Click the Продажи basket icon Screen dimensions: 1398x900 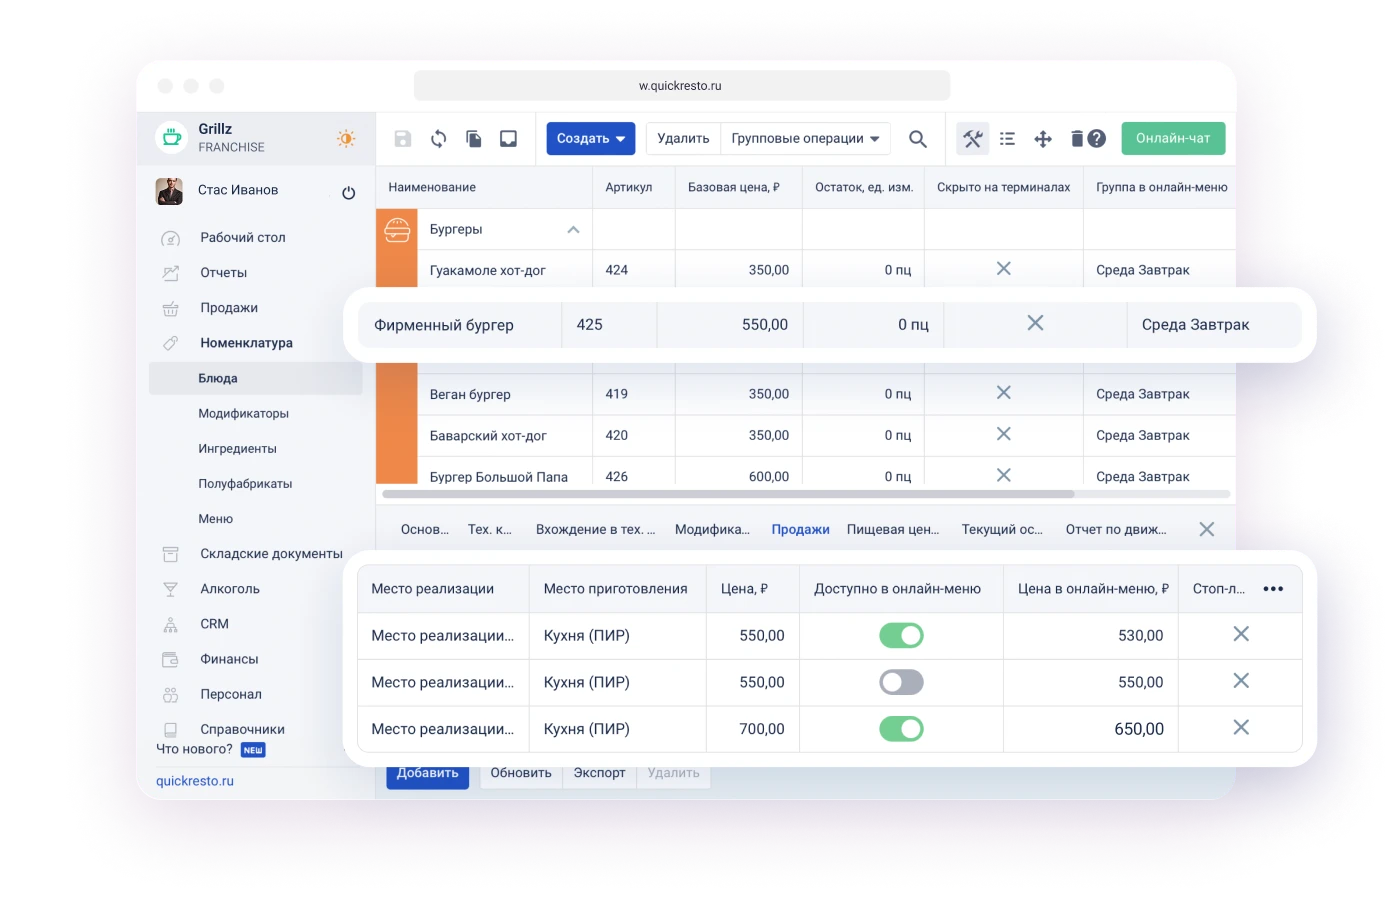171,308
